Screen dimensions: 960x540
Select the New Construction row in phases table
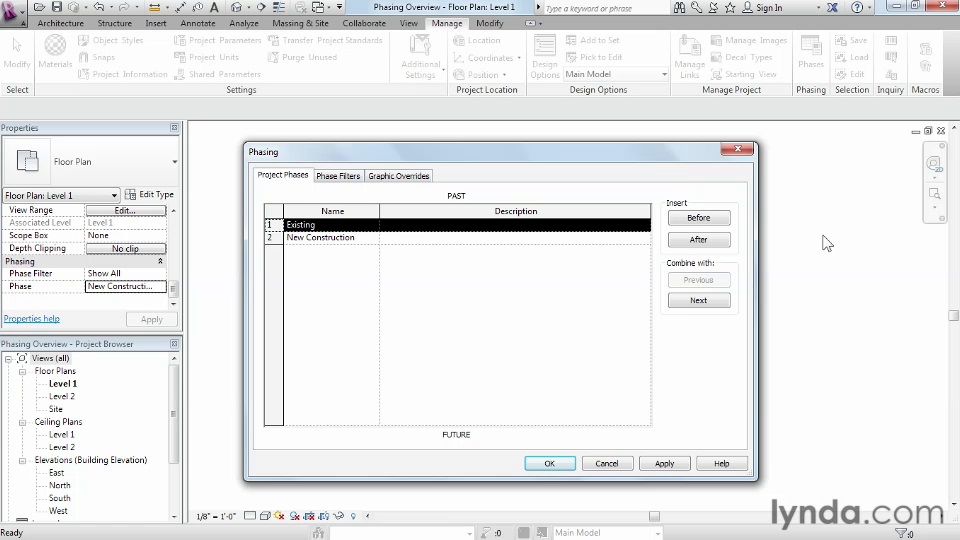458,238
